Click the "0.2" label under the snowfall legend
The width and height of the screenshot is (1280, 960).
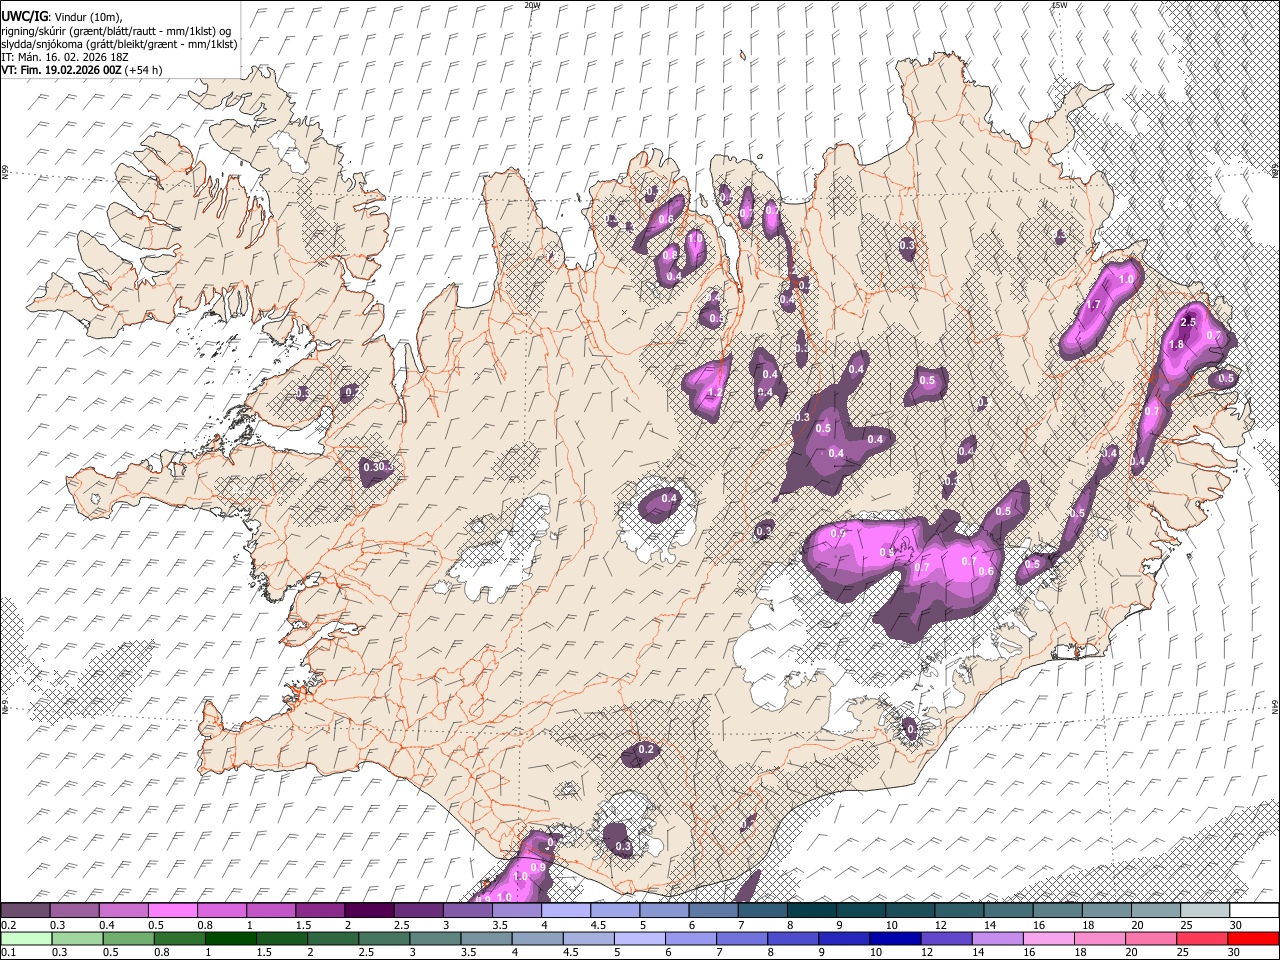pyautogui.click(x=7, y=925)
